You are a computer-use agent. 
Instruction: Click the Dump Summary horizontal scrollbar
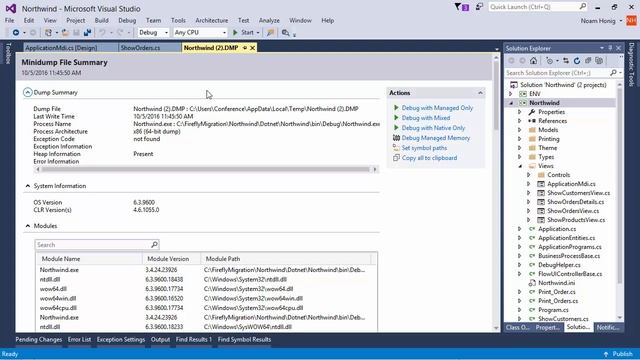click(206, 169)
